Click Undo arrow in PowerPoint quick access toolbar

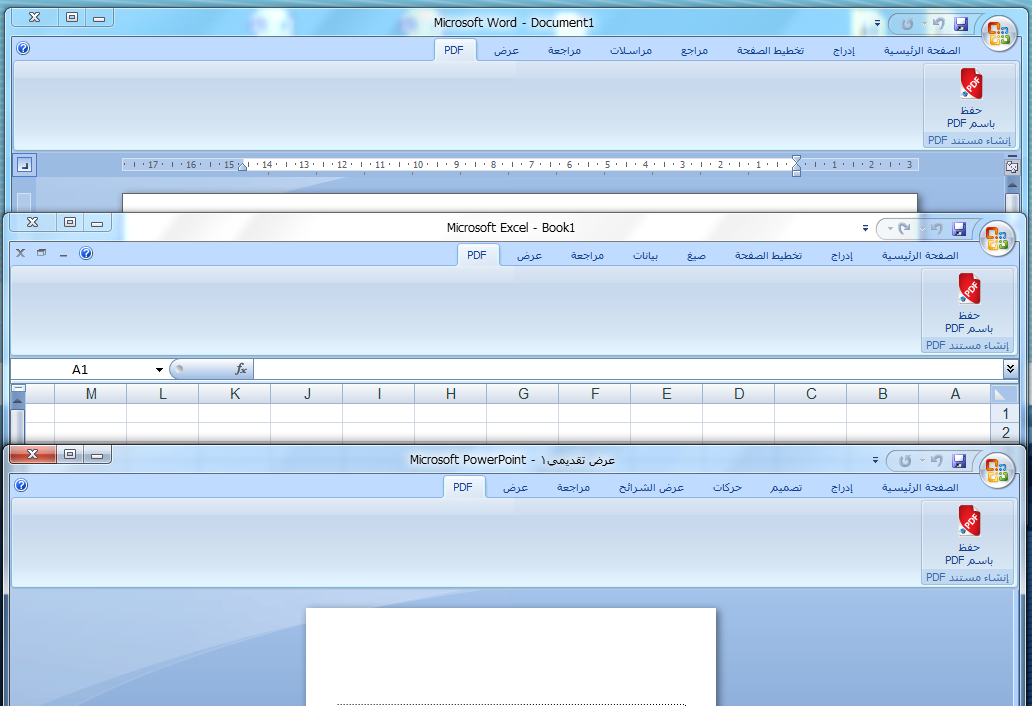(936, 461)
